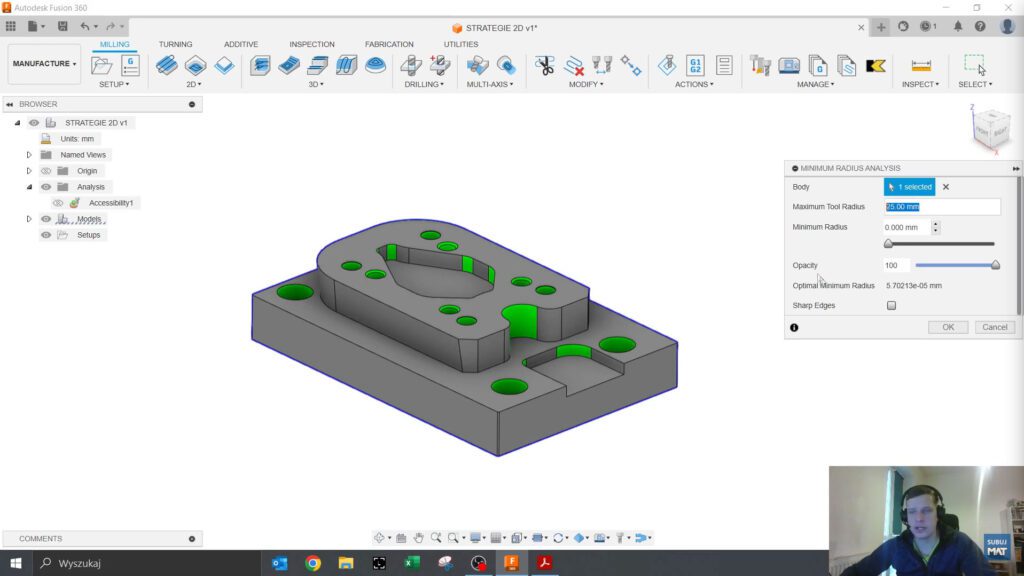Cancel the Minimum Radius Analysis dialog
Image resolution: width=1024 pixels, height=576 pixels.
click(x=993, y=327)
